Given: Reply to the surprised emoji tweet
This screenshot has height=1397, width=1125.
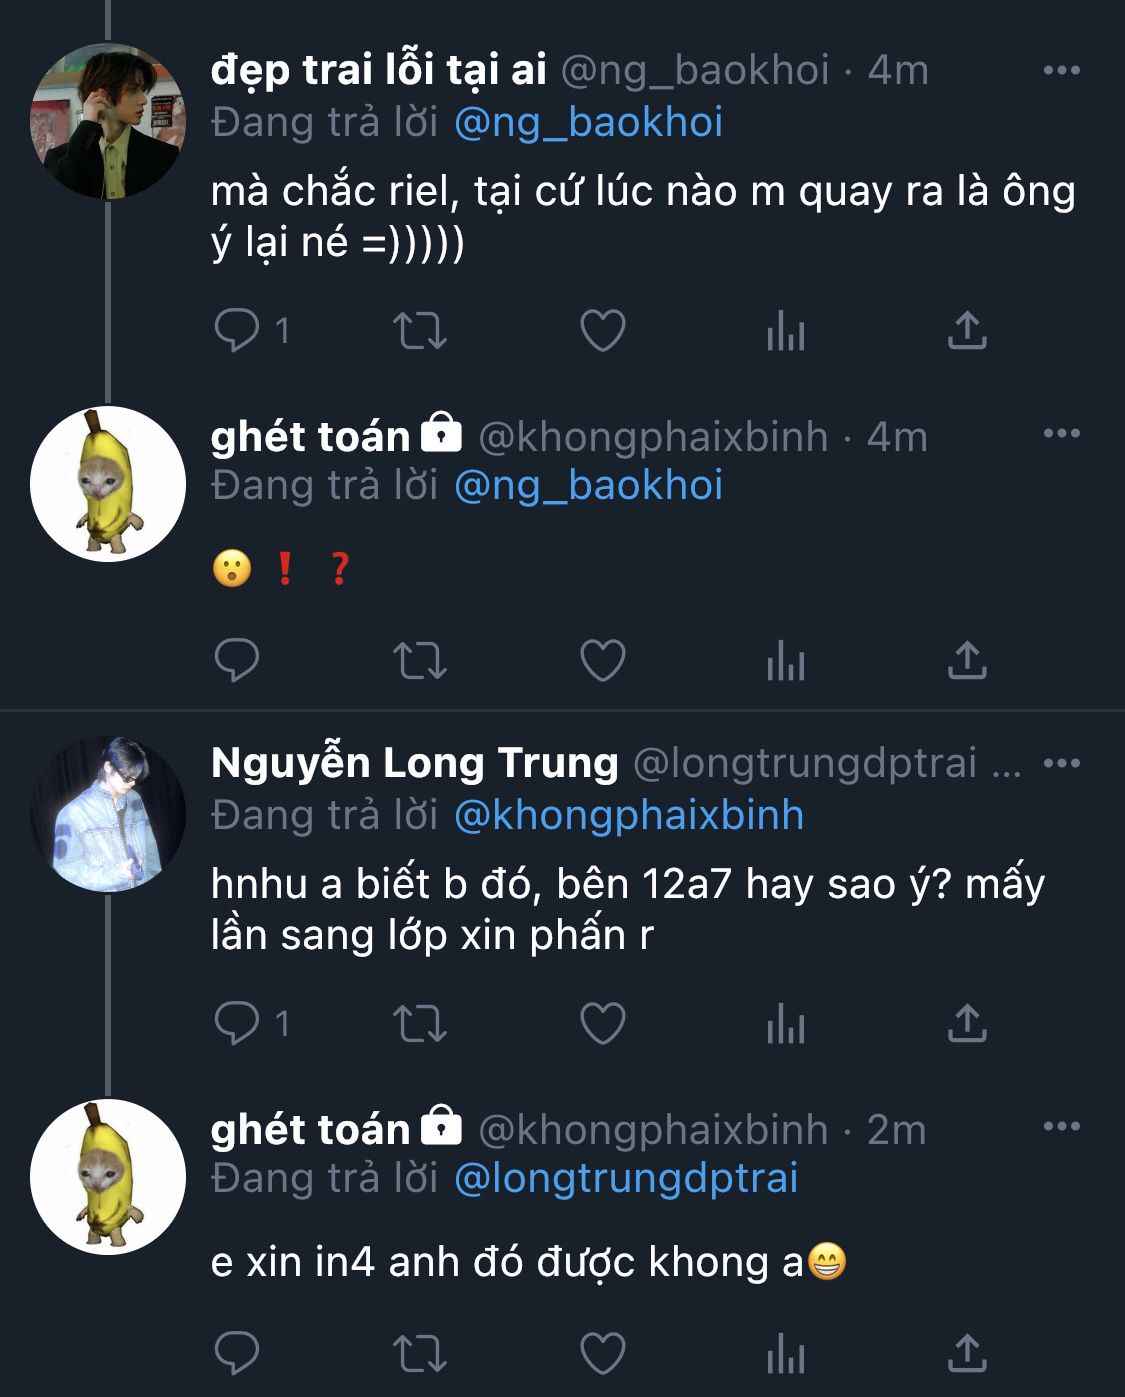Looking at the screenshot, I should 237,660.
